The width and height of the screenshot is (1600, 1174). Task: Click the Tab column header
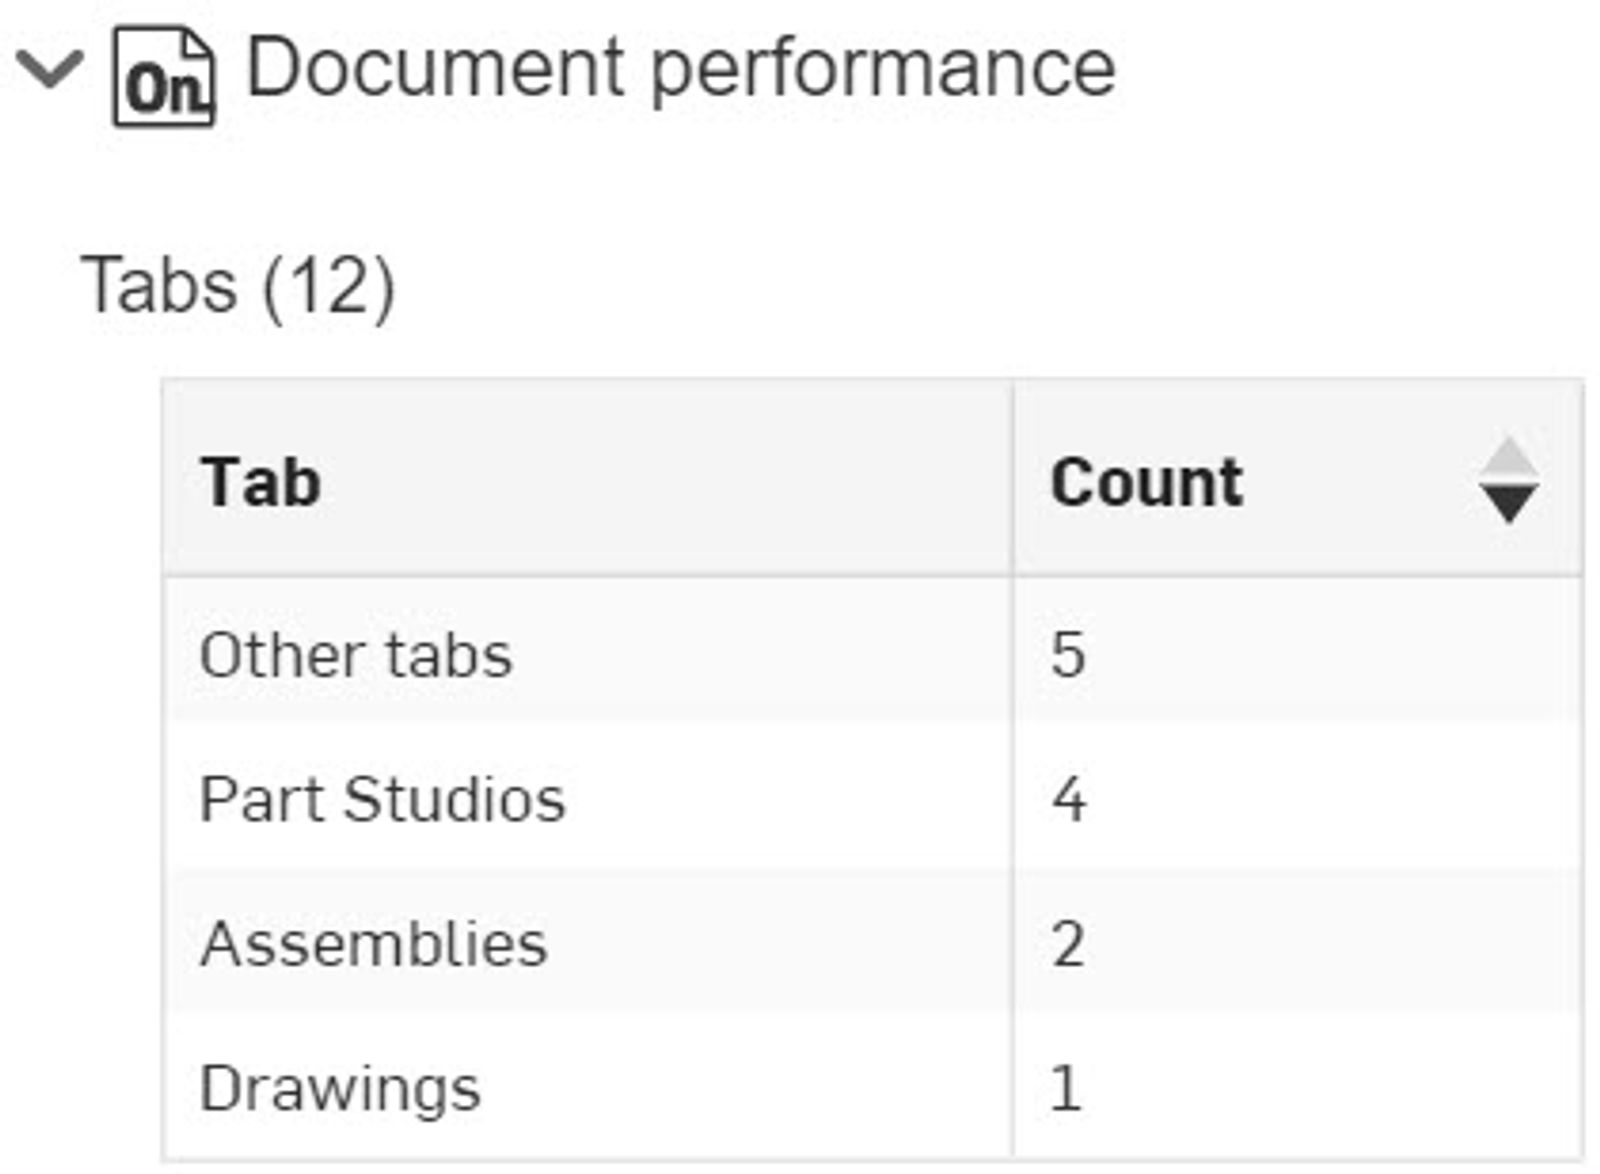261,483
